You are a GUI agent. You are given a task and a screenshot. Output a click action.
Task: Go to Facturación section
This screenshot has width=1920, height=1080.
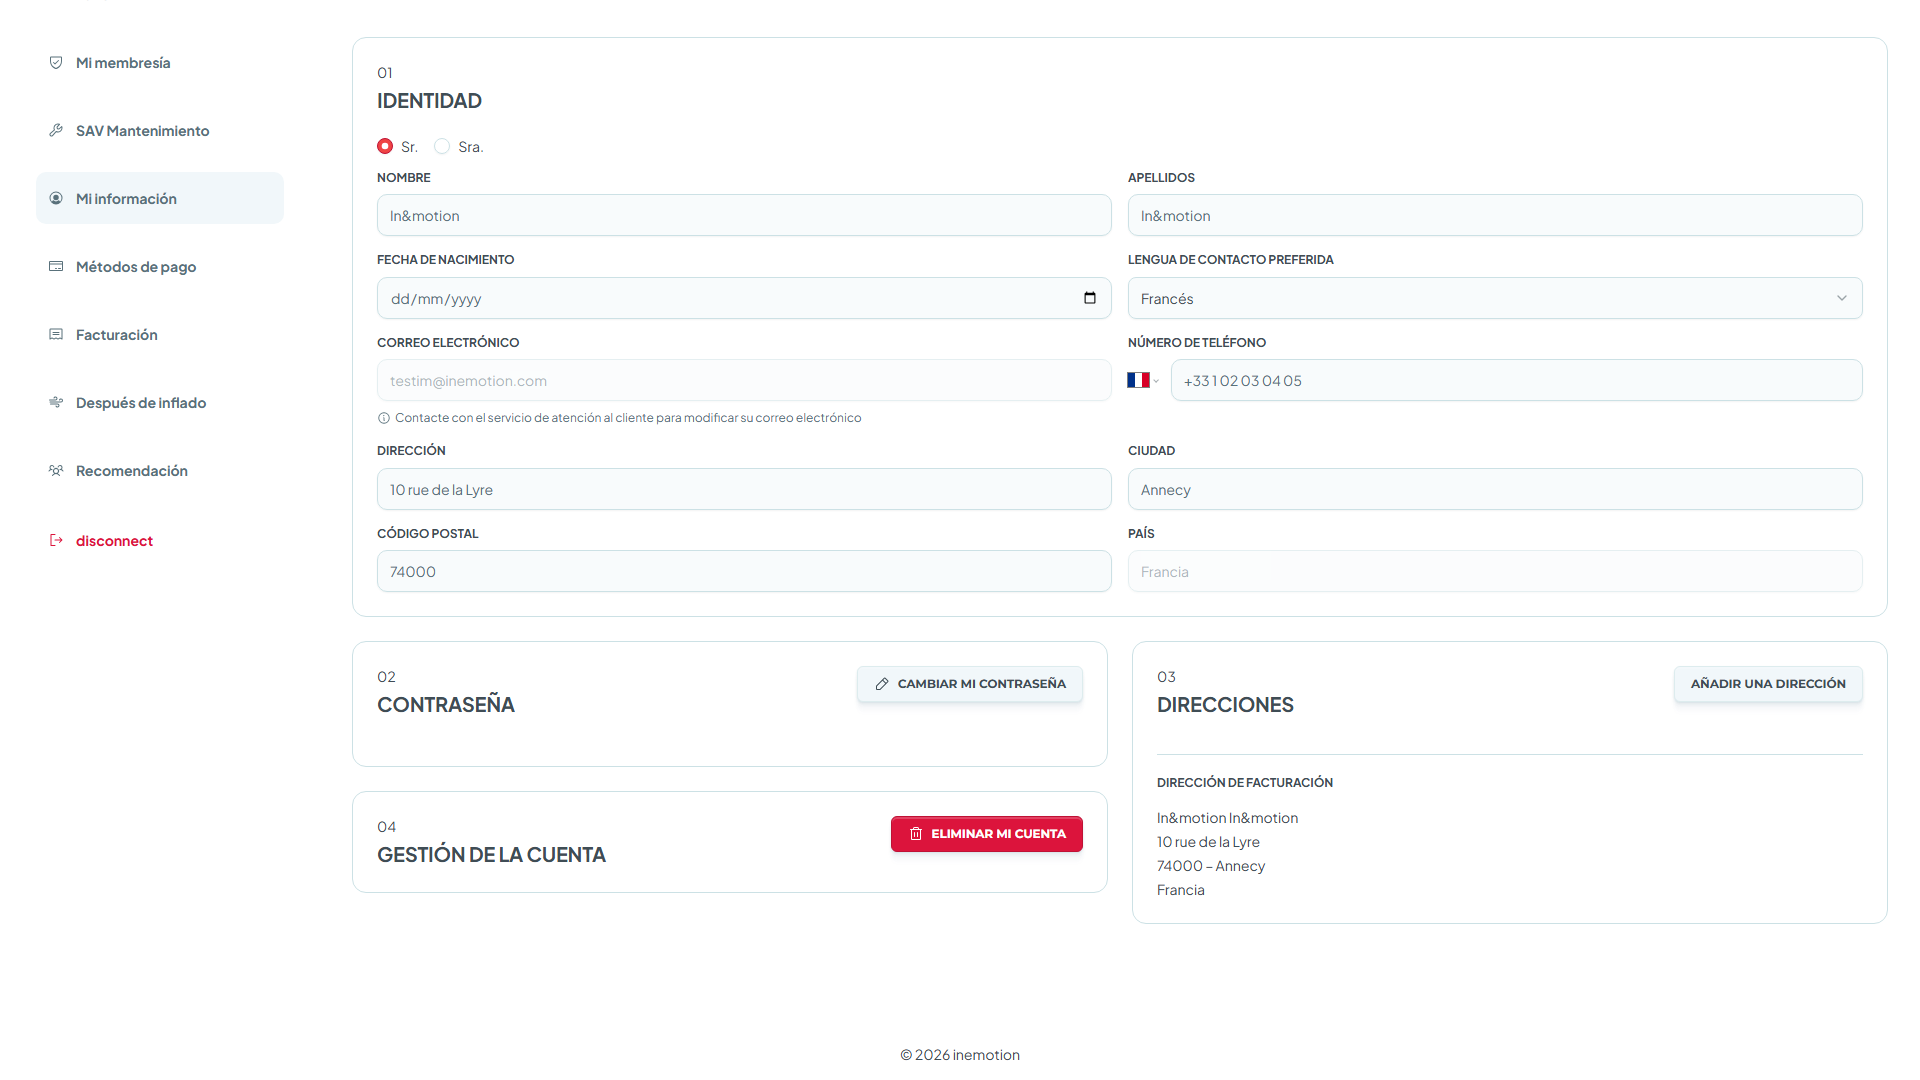pos(160,334)
